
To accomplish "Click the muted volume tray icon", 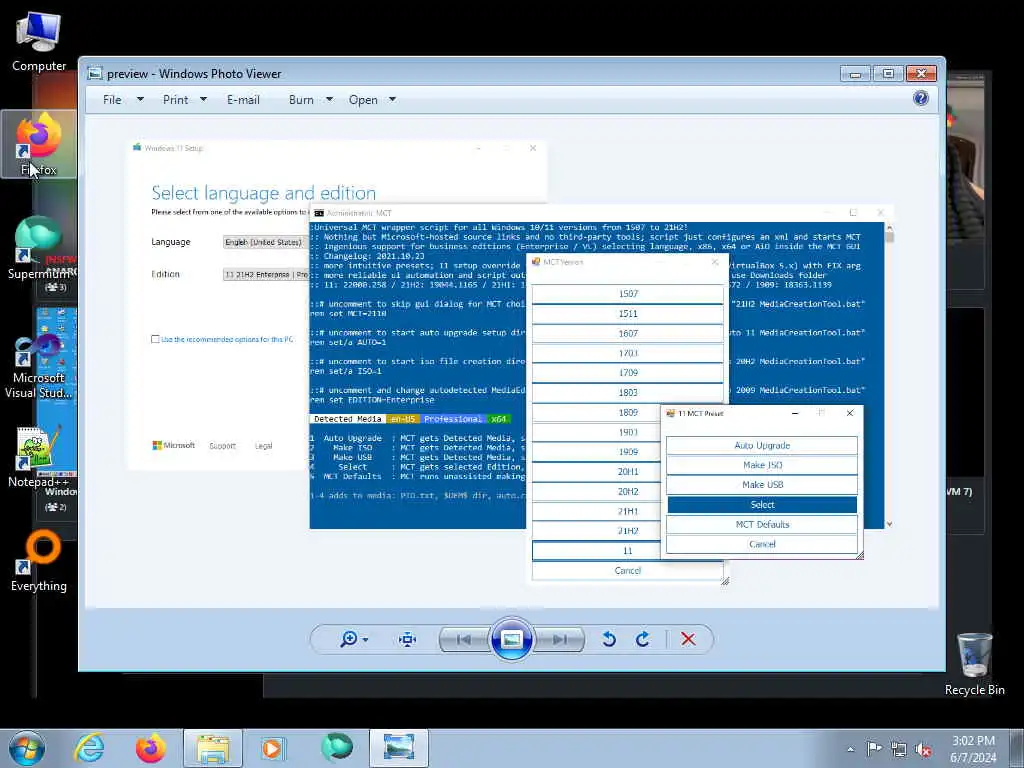I will [923, 749].
